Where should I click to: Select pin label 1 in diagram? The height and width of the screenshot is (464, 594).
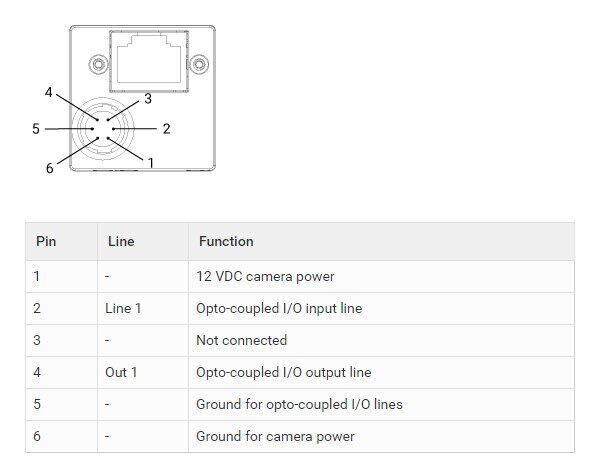(x=151, y=163)
